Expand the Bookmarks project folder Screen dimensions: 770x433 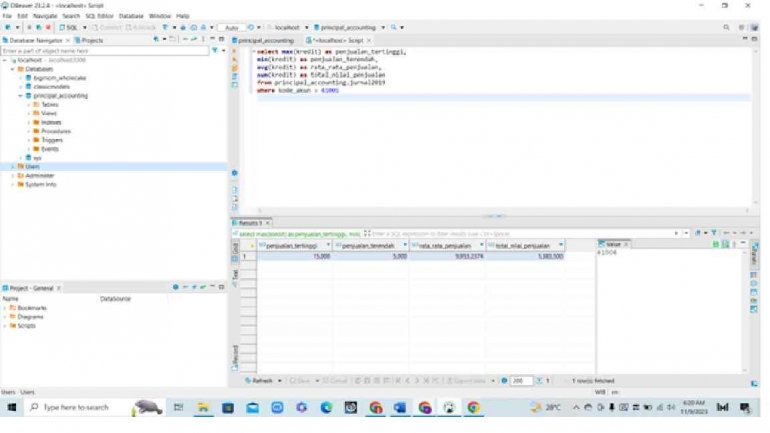coord(5,308)
